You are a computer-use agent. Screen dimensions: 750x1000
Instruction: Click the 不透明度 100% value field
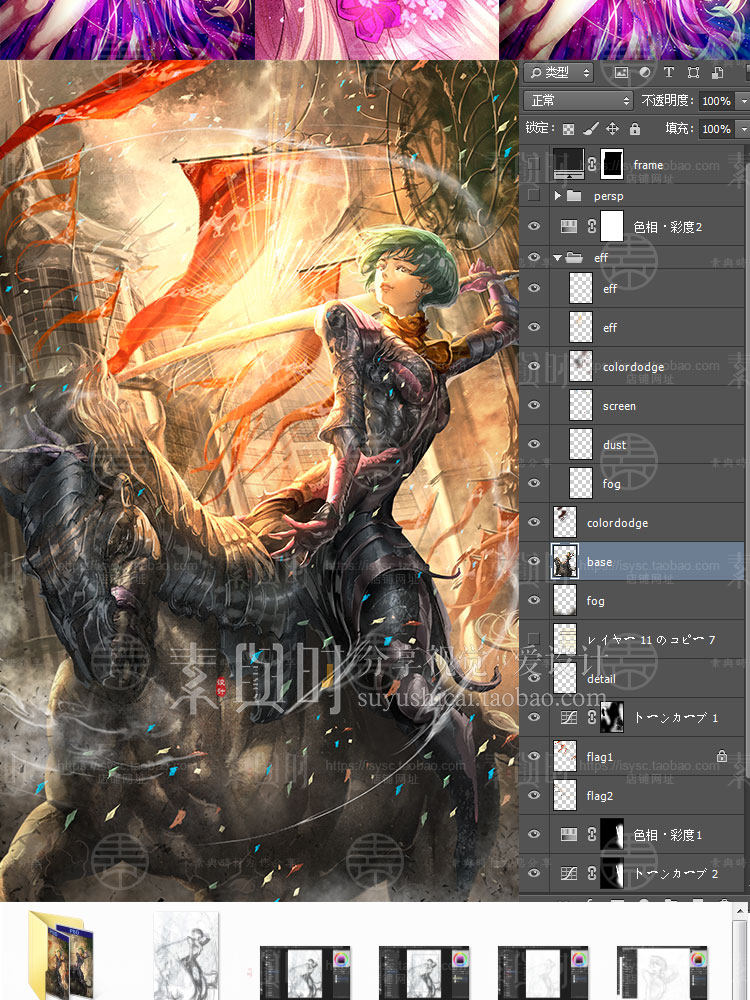pyautogui.click(x=717, y=101)
